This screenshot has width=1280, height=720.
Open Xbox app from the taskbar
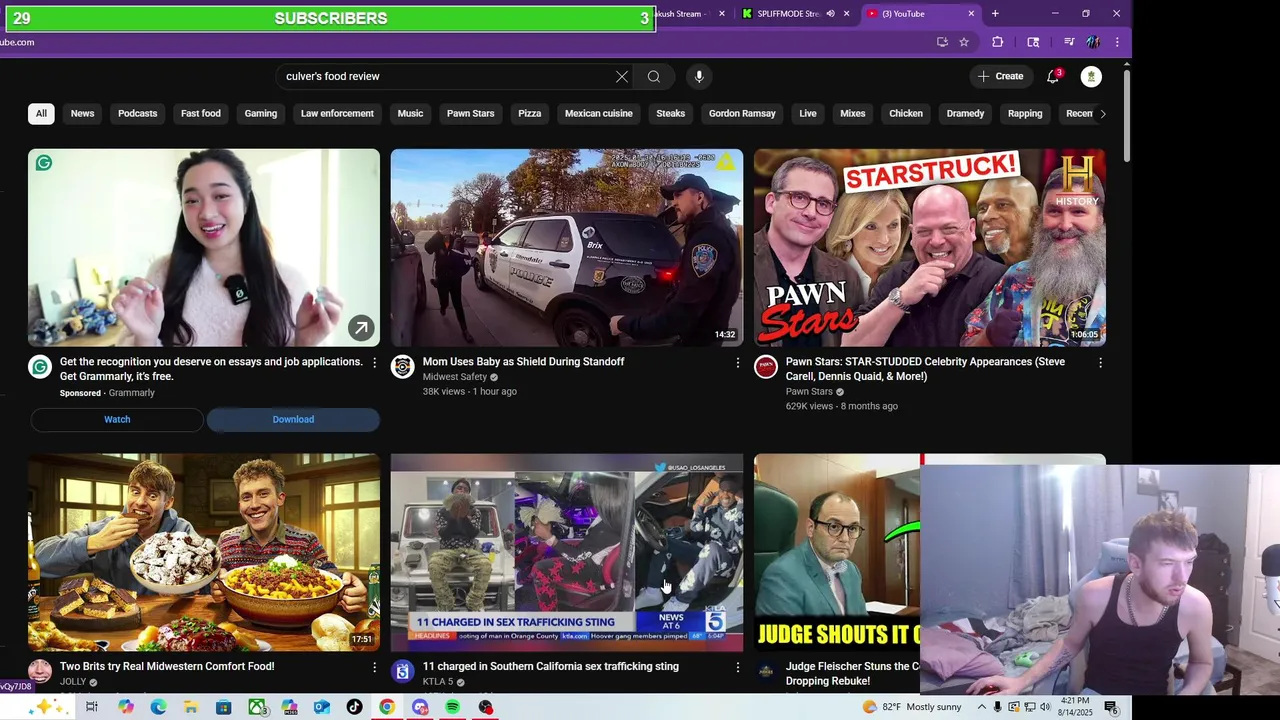point(257,707)
